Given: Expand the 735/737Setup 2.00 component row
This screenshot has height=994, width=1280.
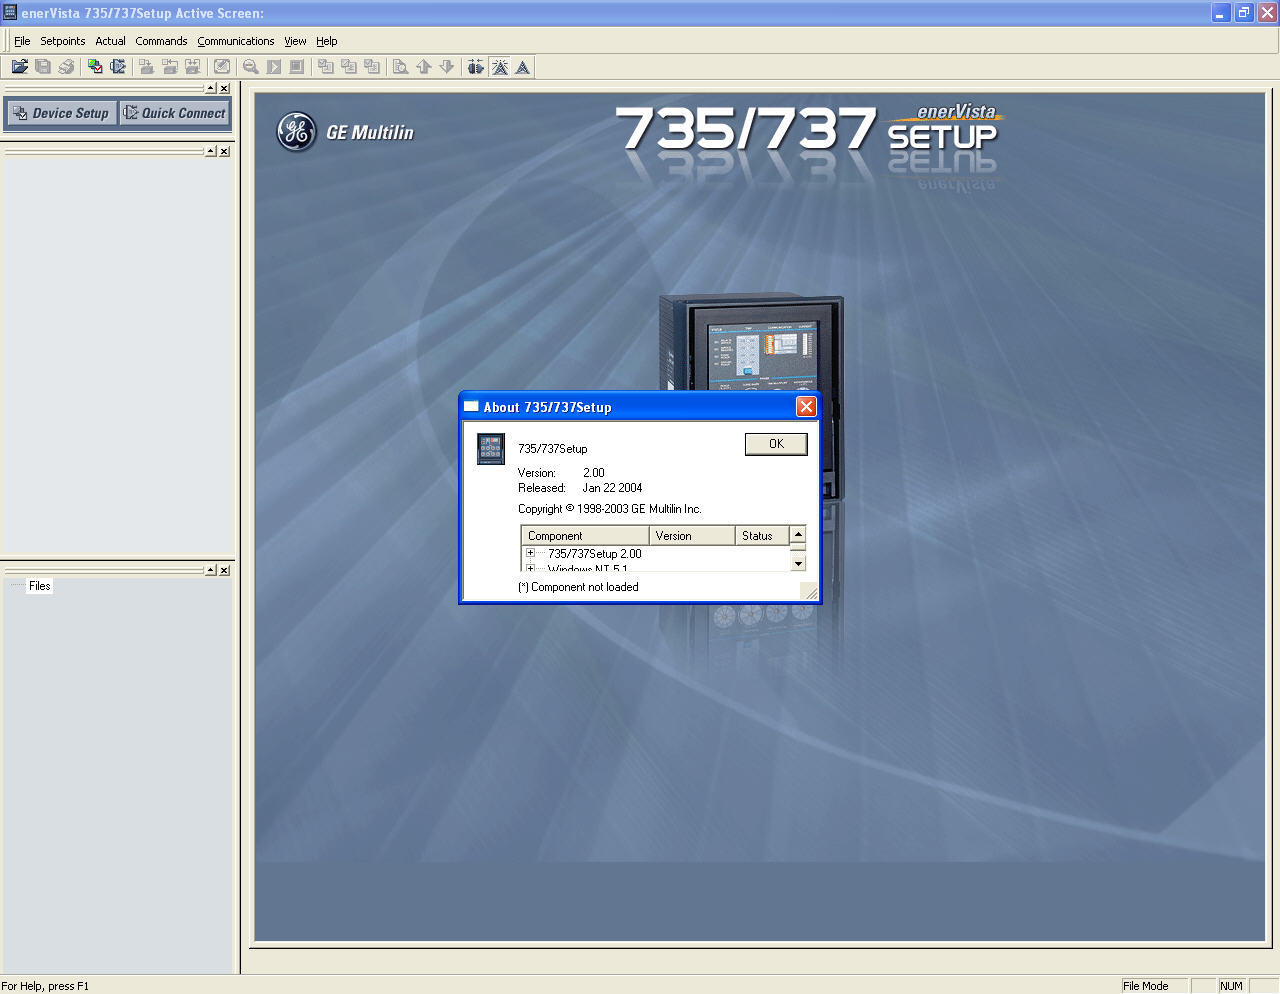Looking at the screenshot, I should (x=530, y=553).
